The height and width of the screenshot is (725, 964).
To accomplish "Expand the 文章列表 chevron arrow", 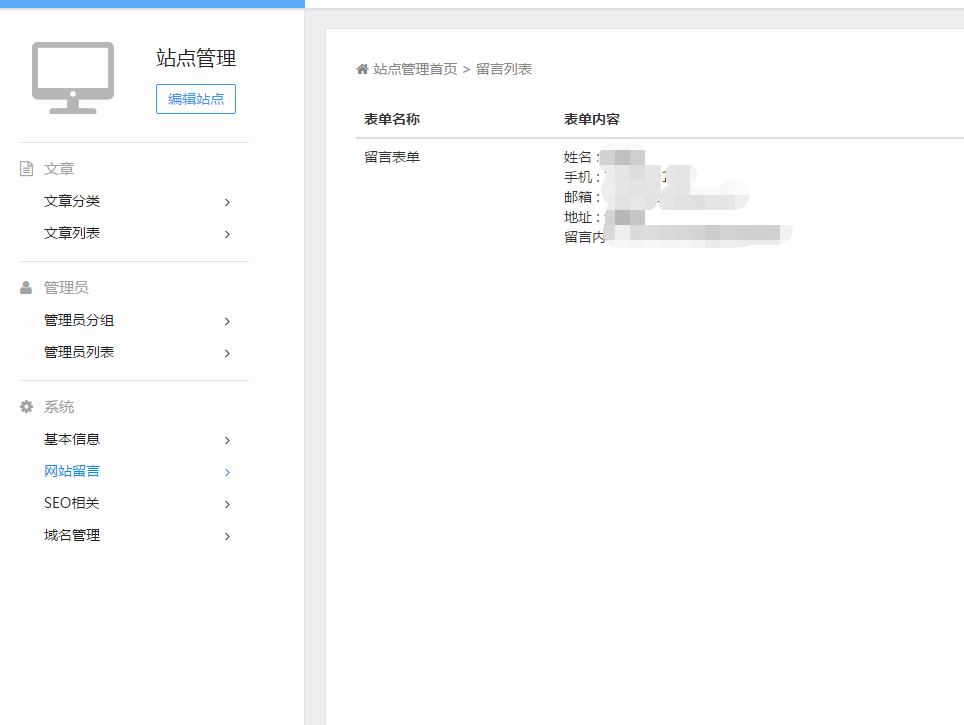I will [x=227, y=234].
